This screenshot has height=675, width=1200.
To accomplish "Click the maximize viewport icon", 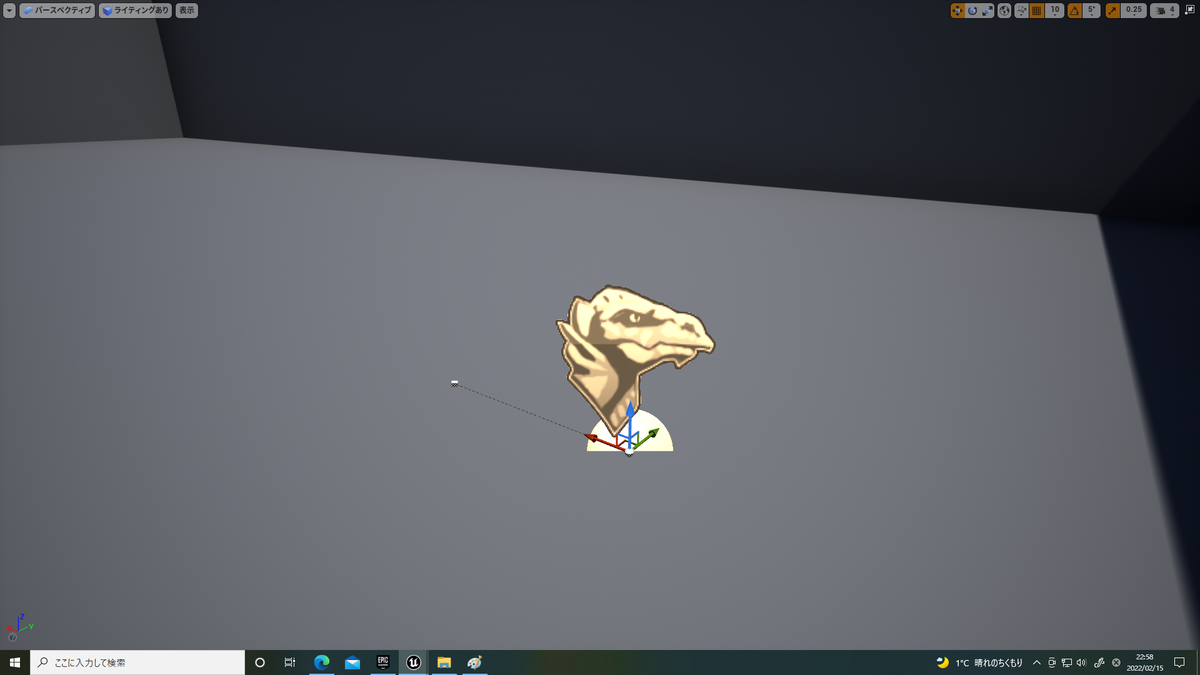I will [x=1190, y=9].
